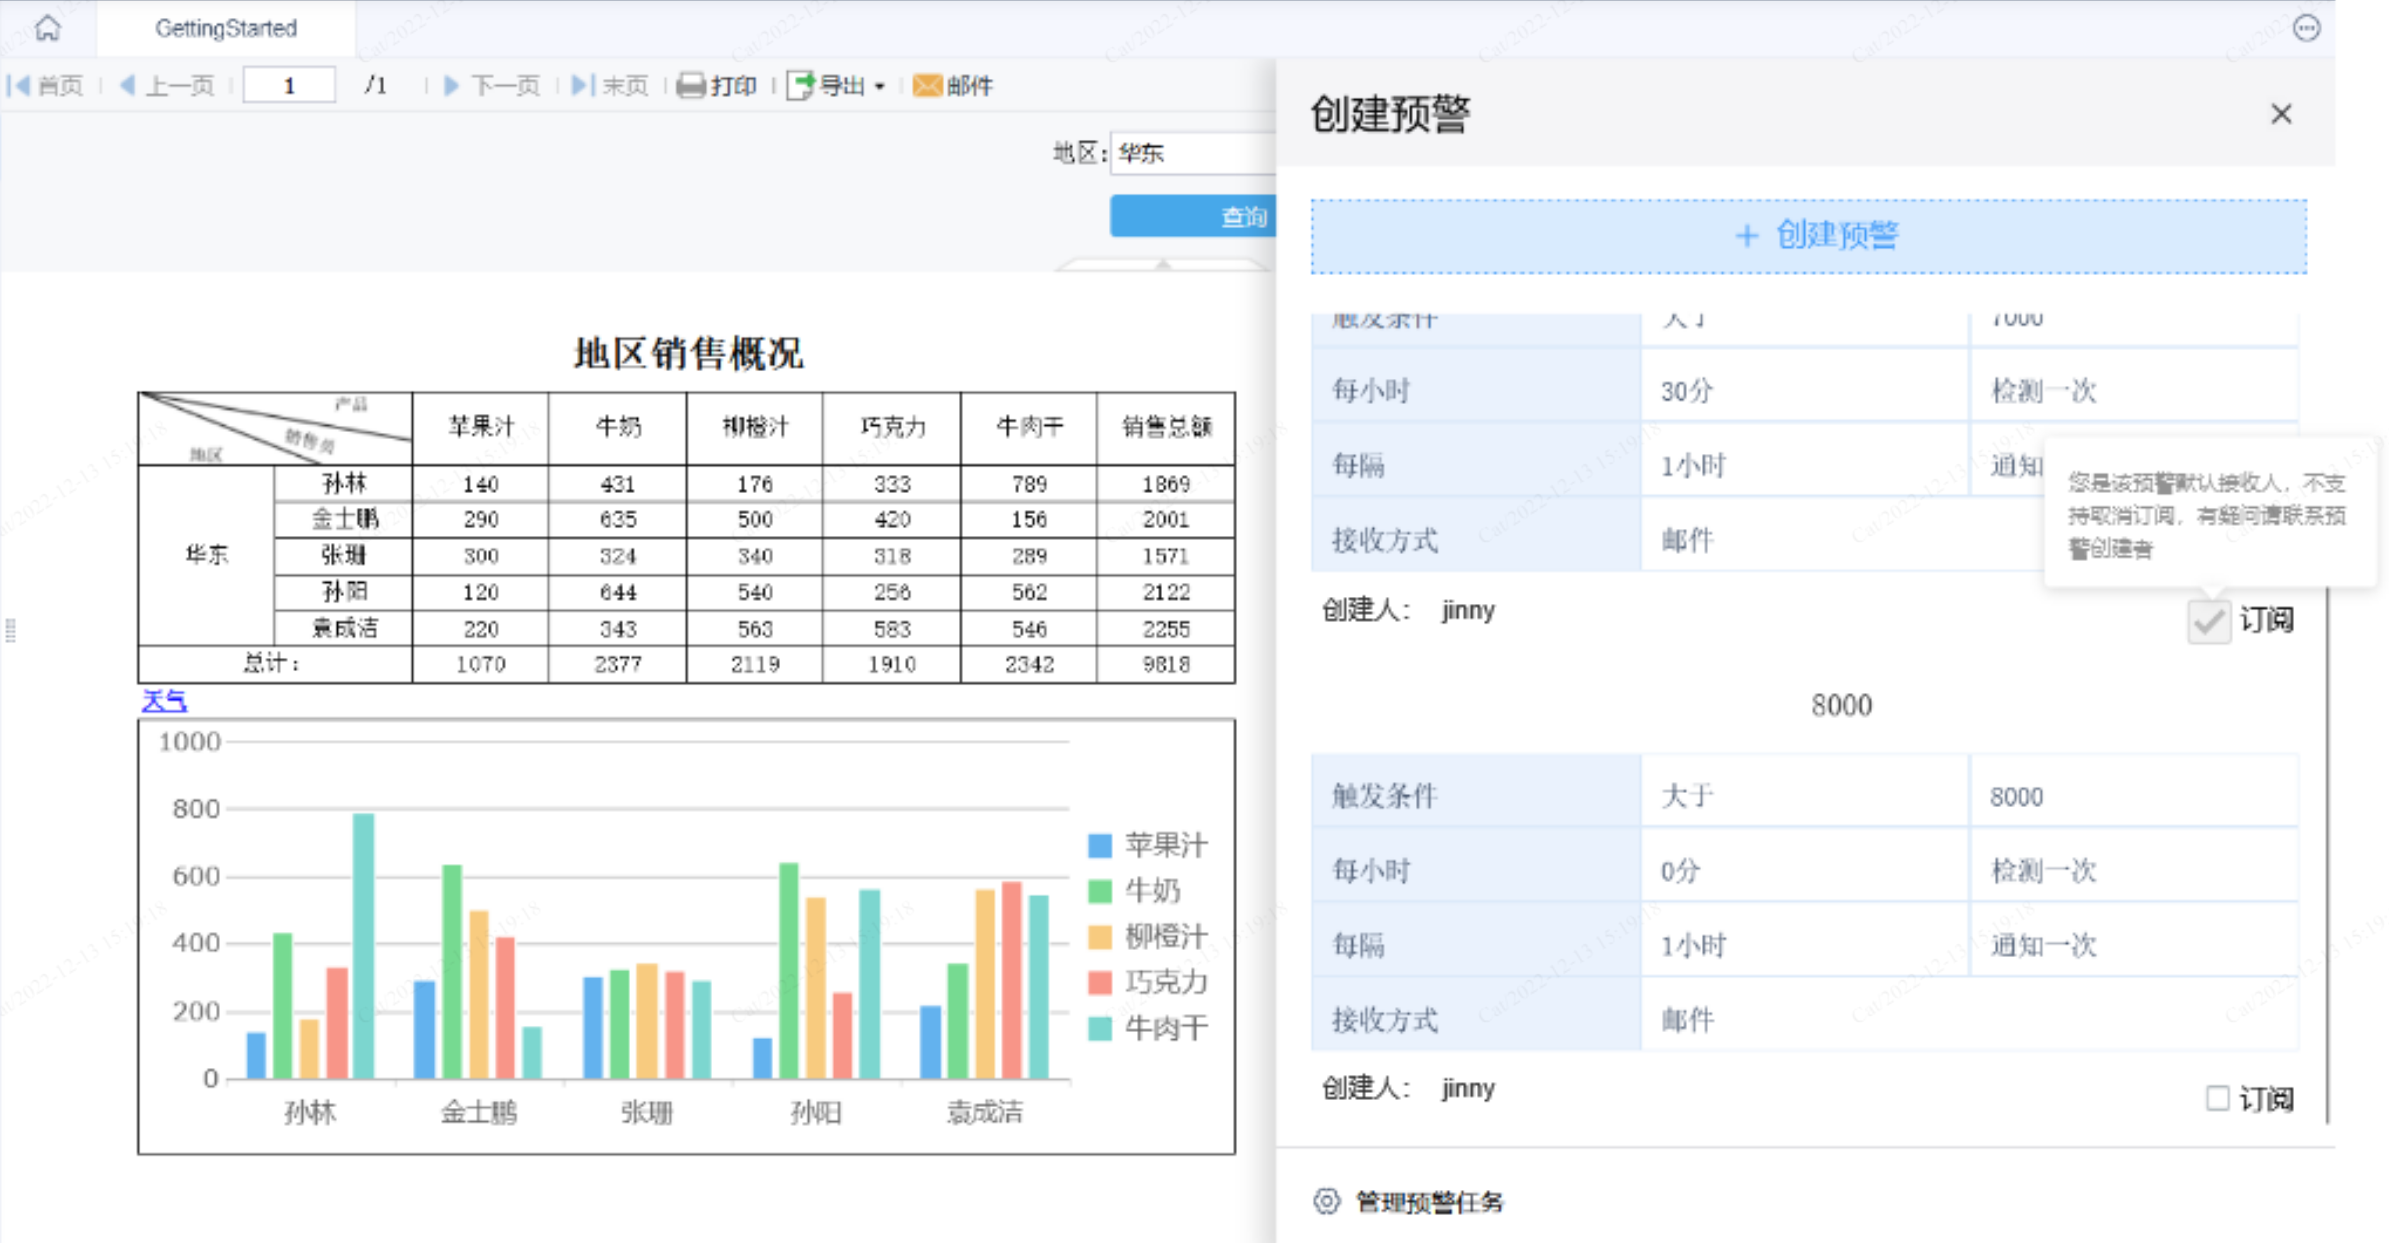
Task: Go to first page (首页)
Action: point(46,86)
